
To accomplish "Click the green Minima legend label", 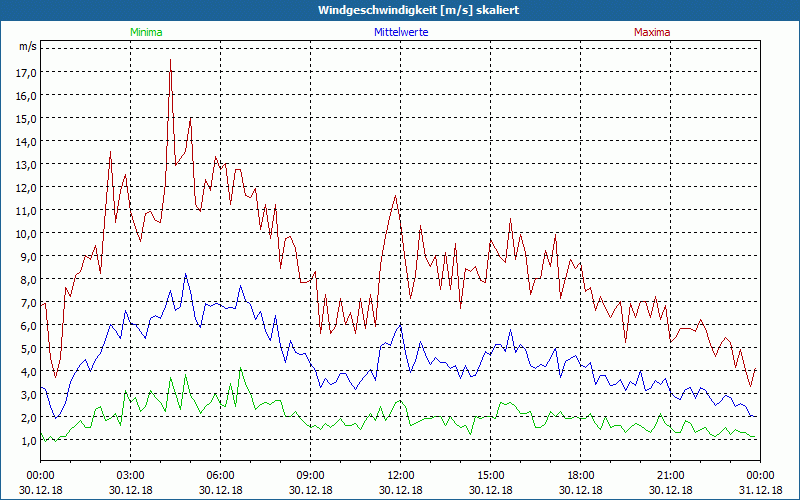I will pyautogui.click(x=146, y=32).
